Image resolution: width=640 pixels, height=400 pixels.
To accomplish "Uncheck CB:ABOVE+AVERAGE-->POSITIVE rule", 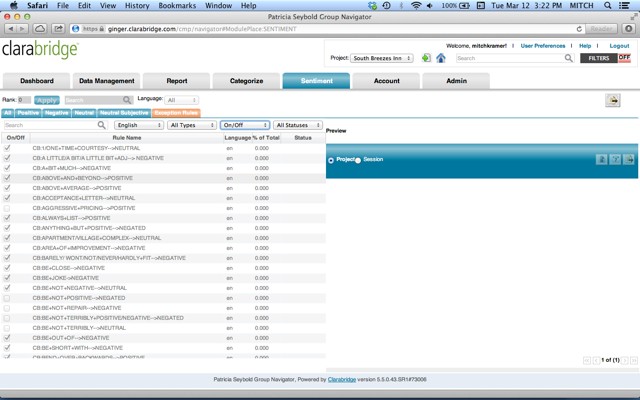I will coord(7,188).
